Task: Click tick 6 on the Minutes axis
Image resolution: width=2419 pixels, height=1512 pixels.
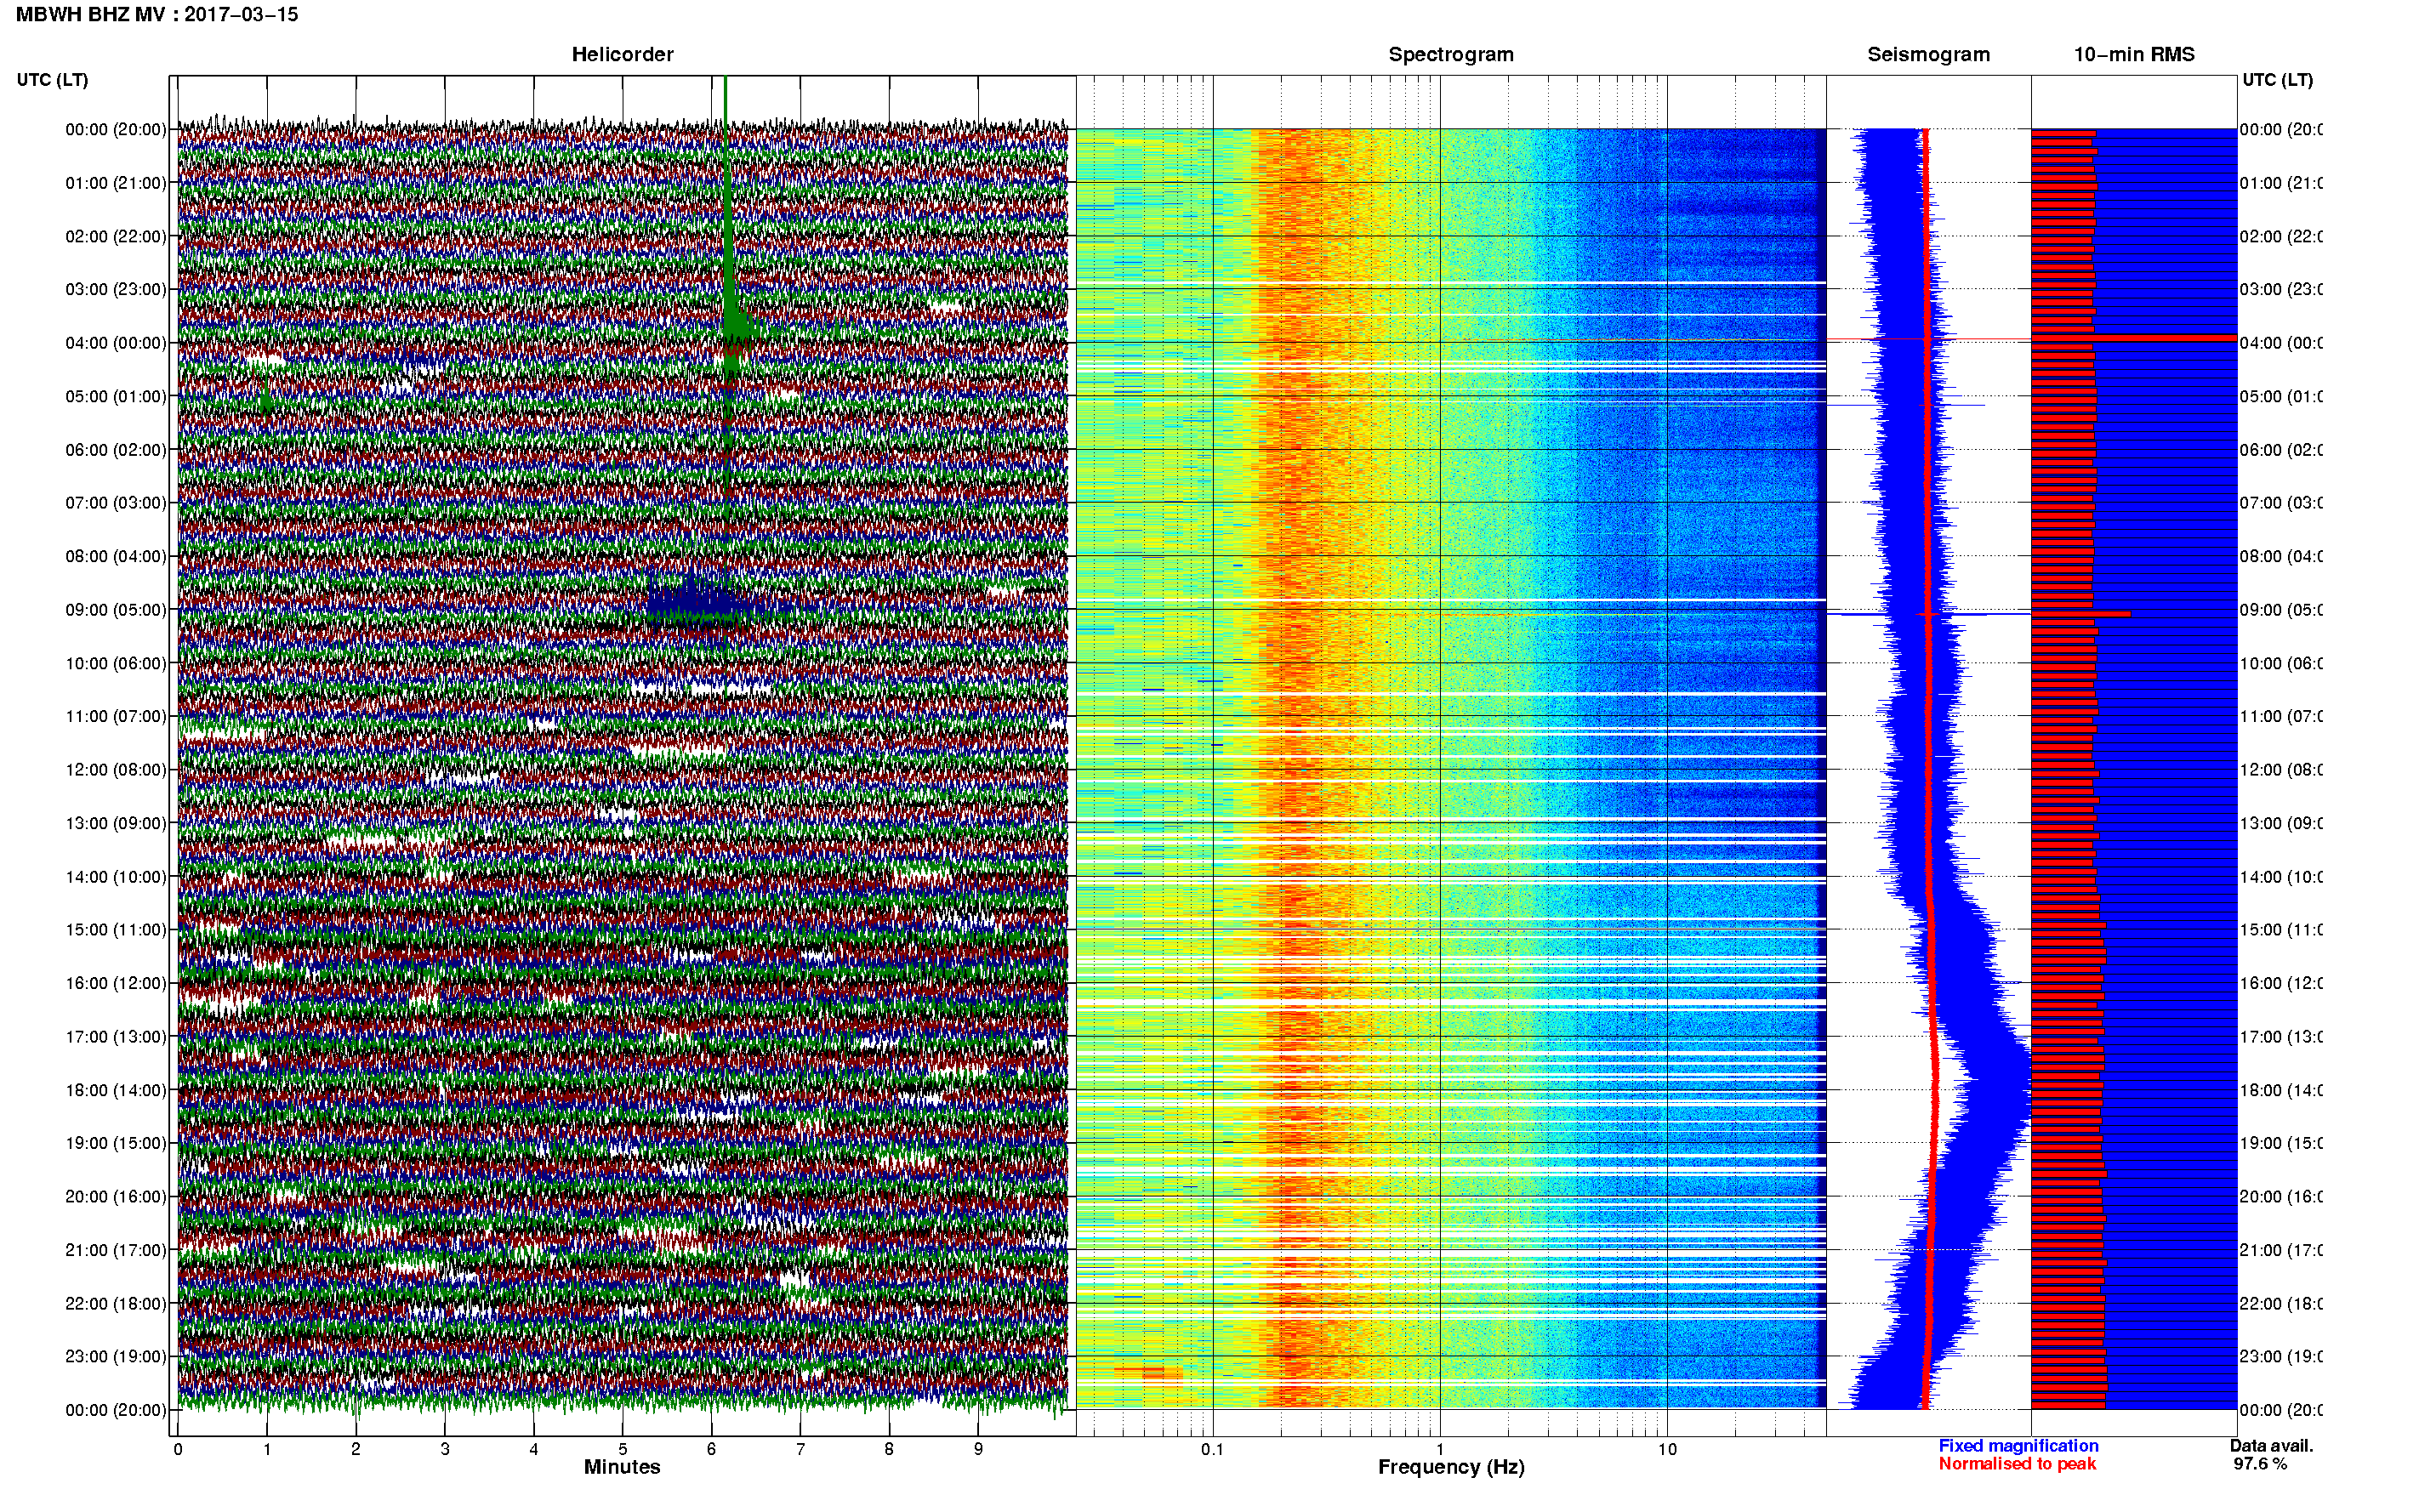Action: tap(712, 1449)
